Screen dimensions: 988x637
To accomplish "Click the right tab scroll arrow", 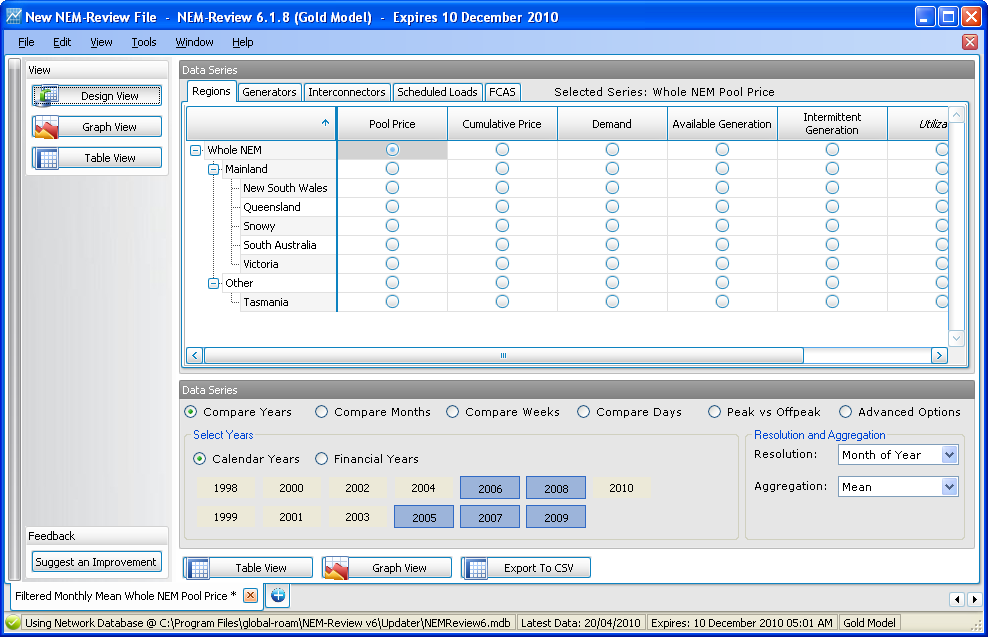I will coord(975,599).
